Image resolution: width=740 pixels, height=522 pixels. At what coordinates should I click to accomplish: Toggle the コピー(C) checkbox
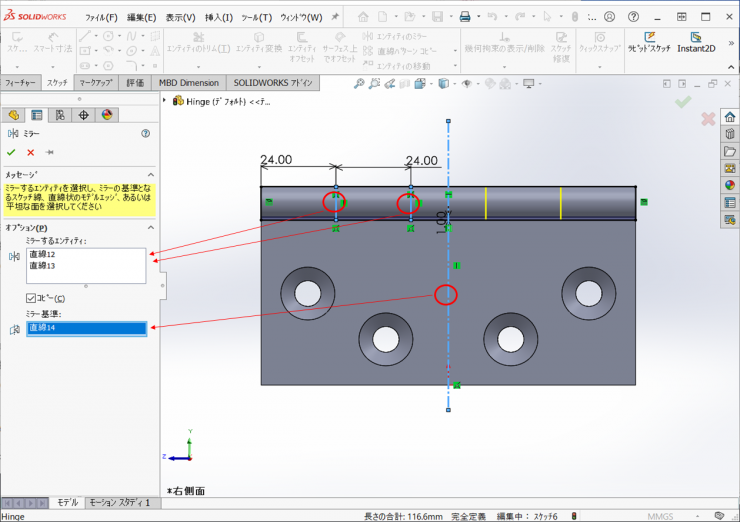pos(32,298)
